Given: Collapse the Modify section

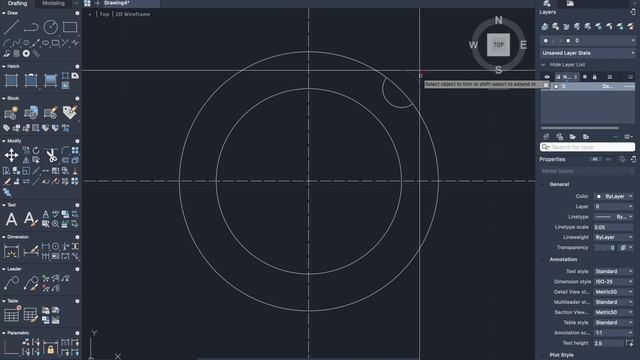Looking at the screenshot, I should [x=4, y=141].
